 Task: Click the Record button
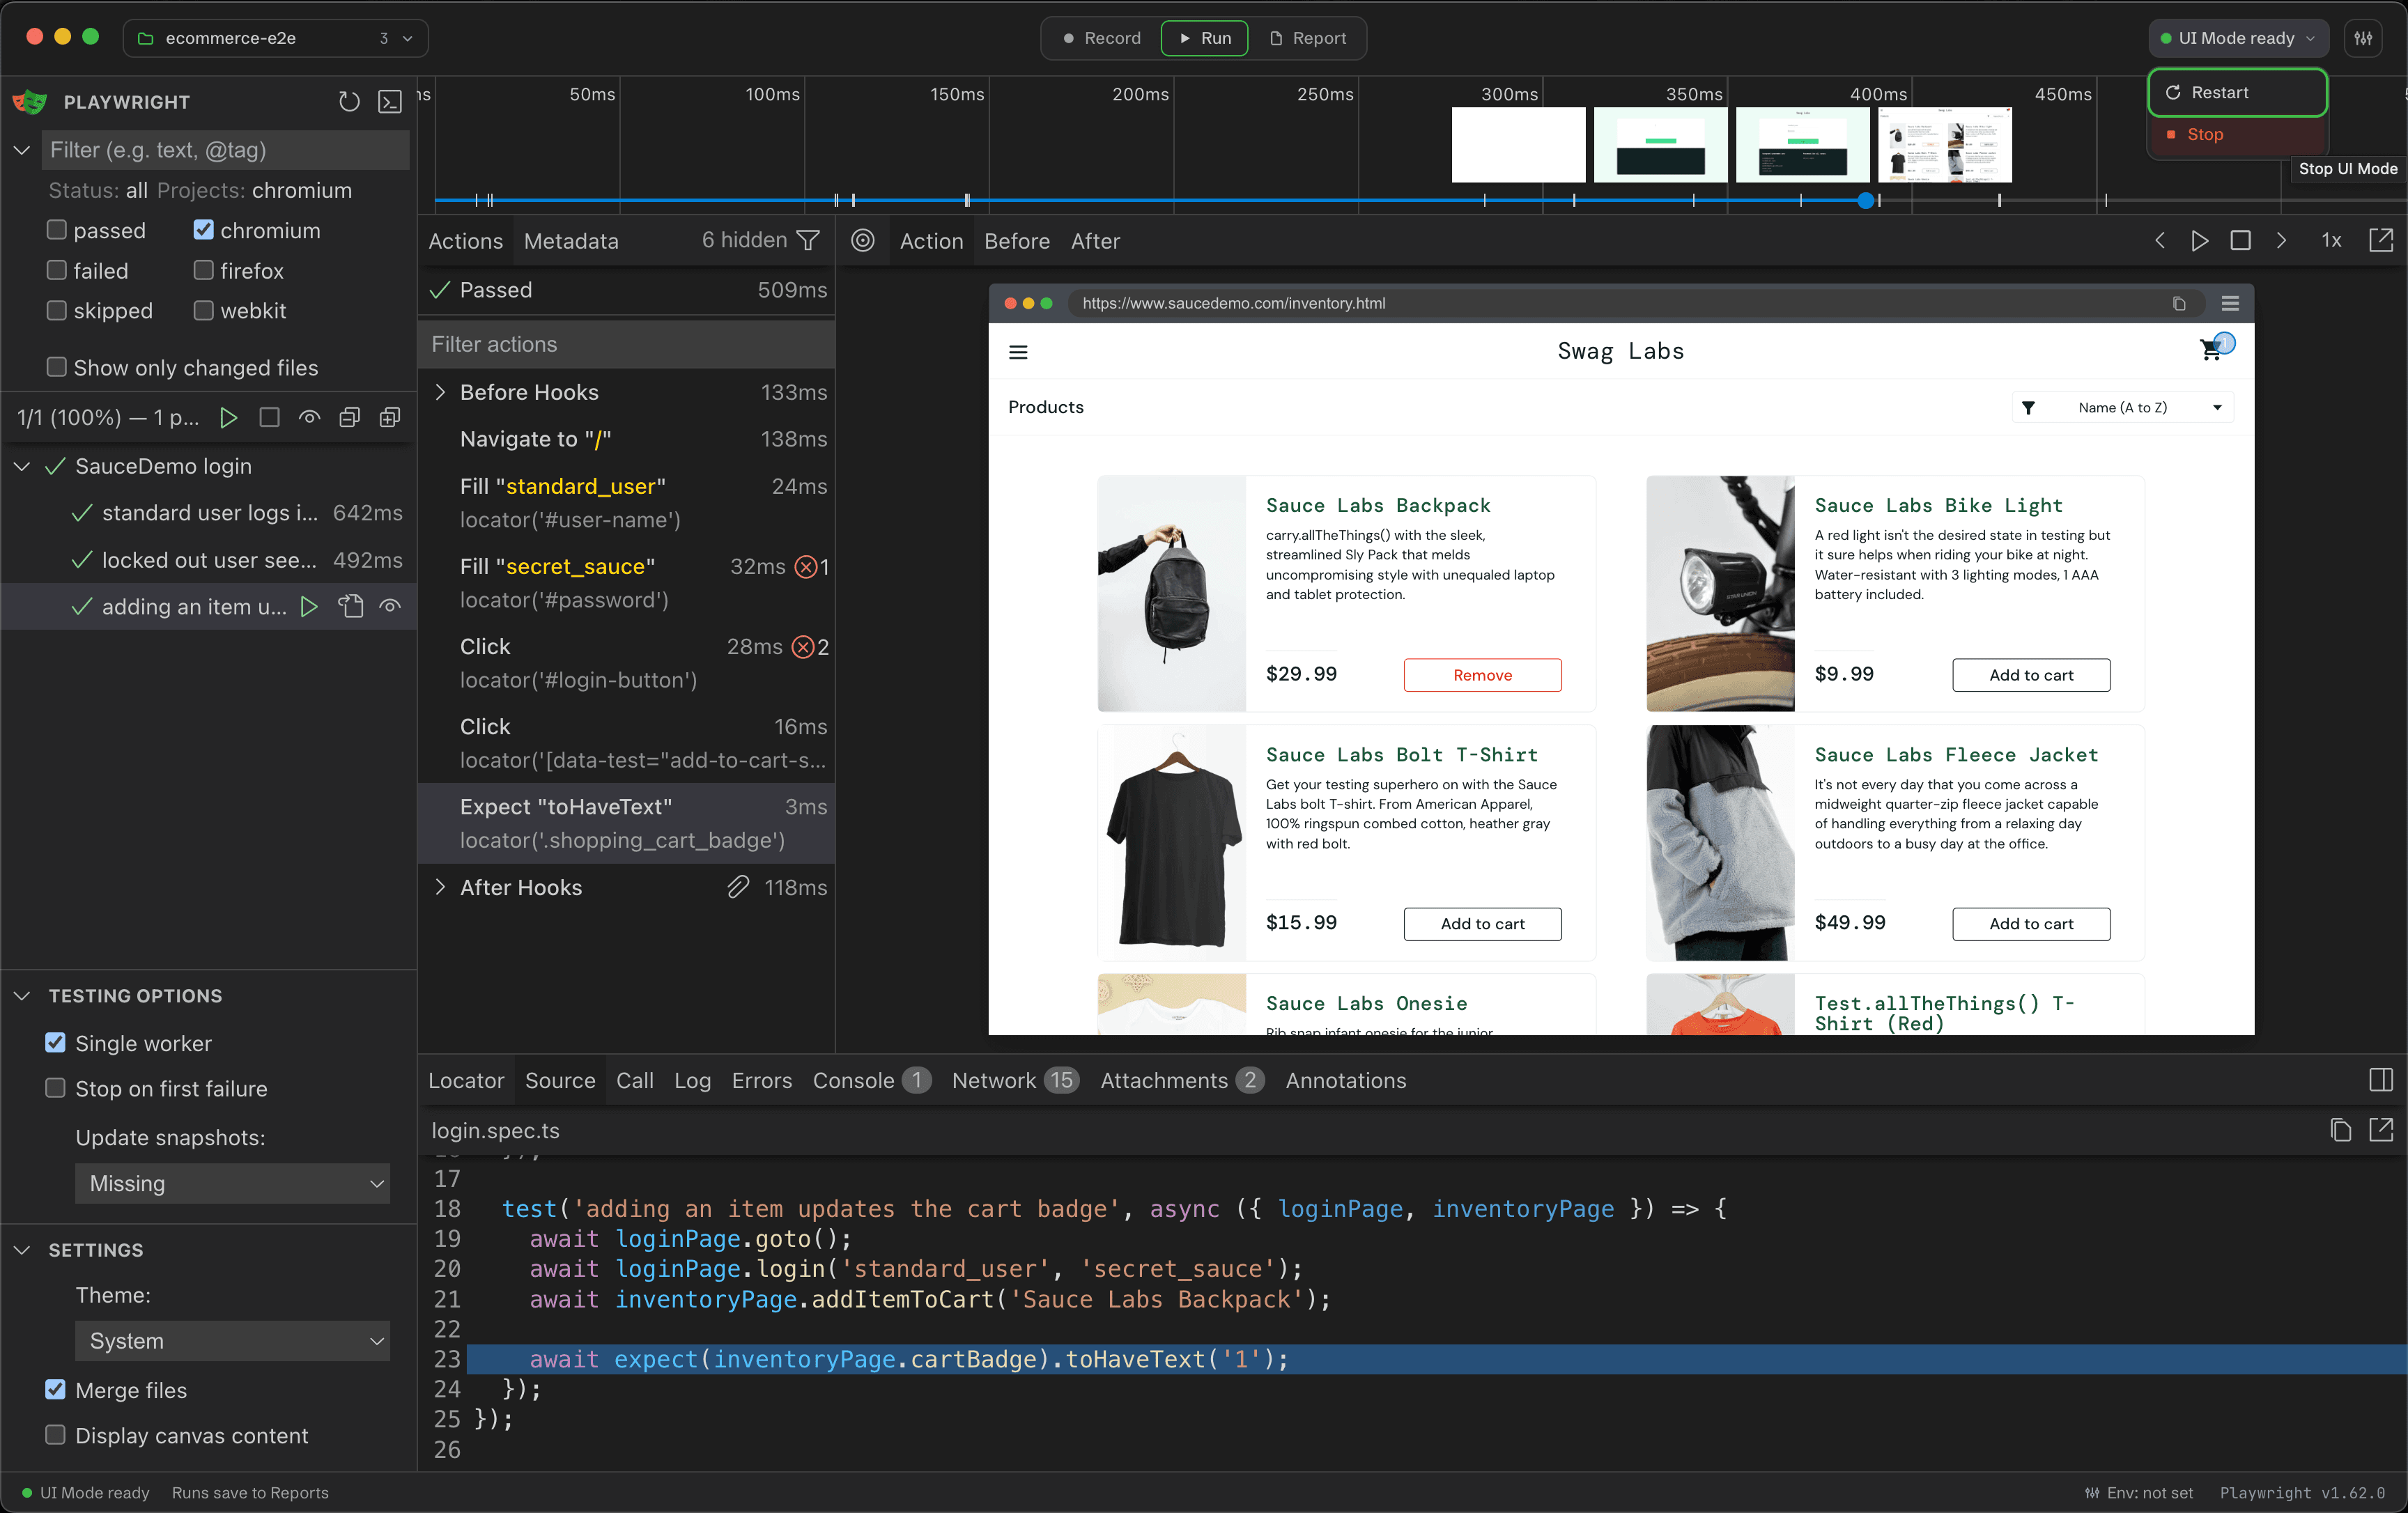1101,38
